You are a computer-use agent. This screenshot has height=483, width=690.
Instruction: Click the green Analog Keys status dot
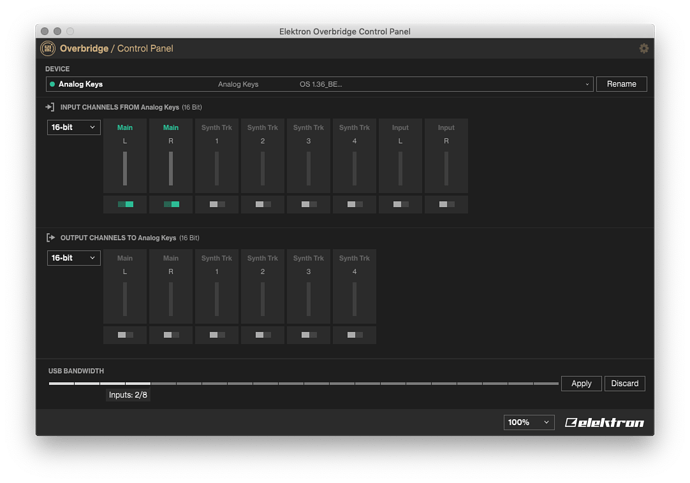[x=52, y=84]
